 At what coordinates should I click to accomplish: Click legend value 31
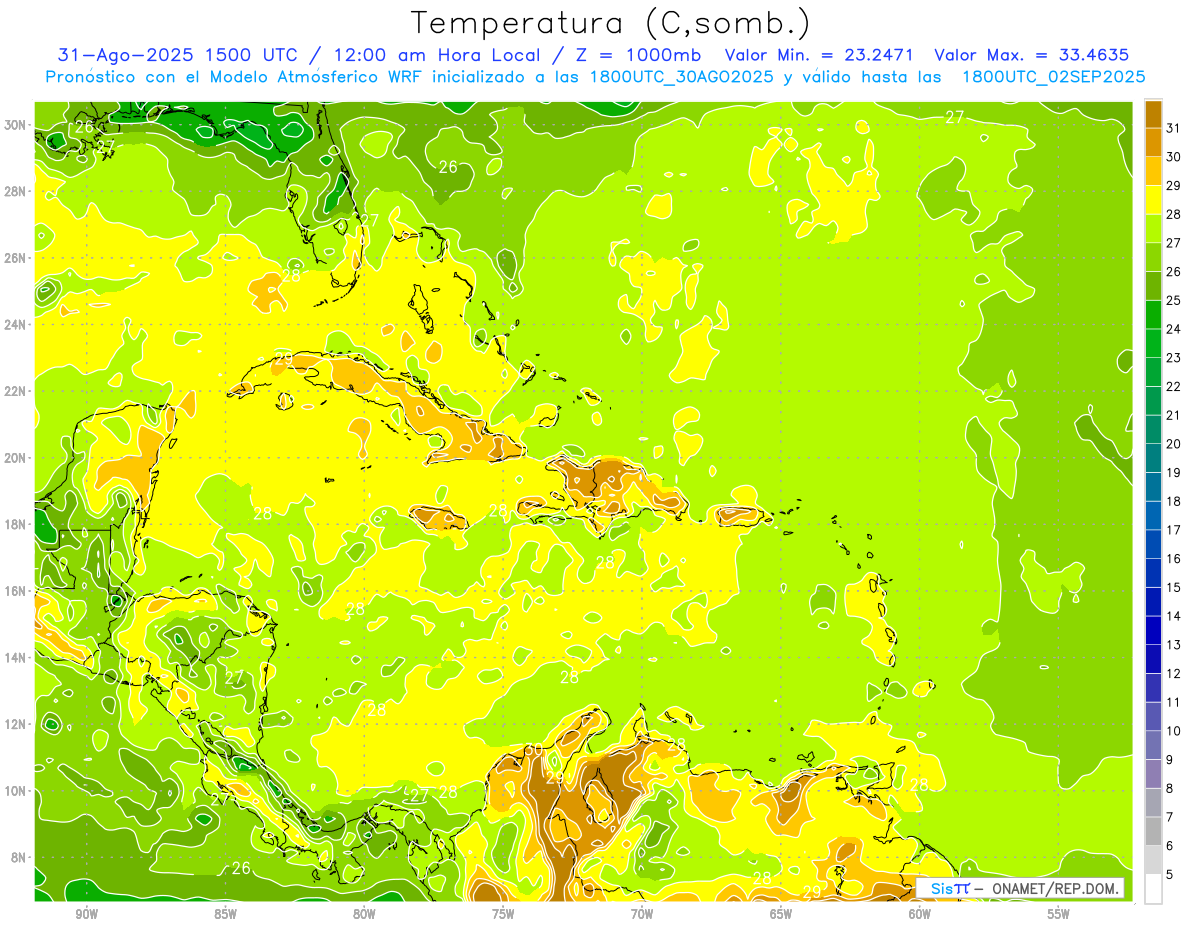point(1173,128)
